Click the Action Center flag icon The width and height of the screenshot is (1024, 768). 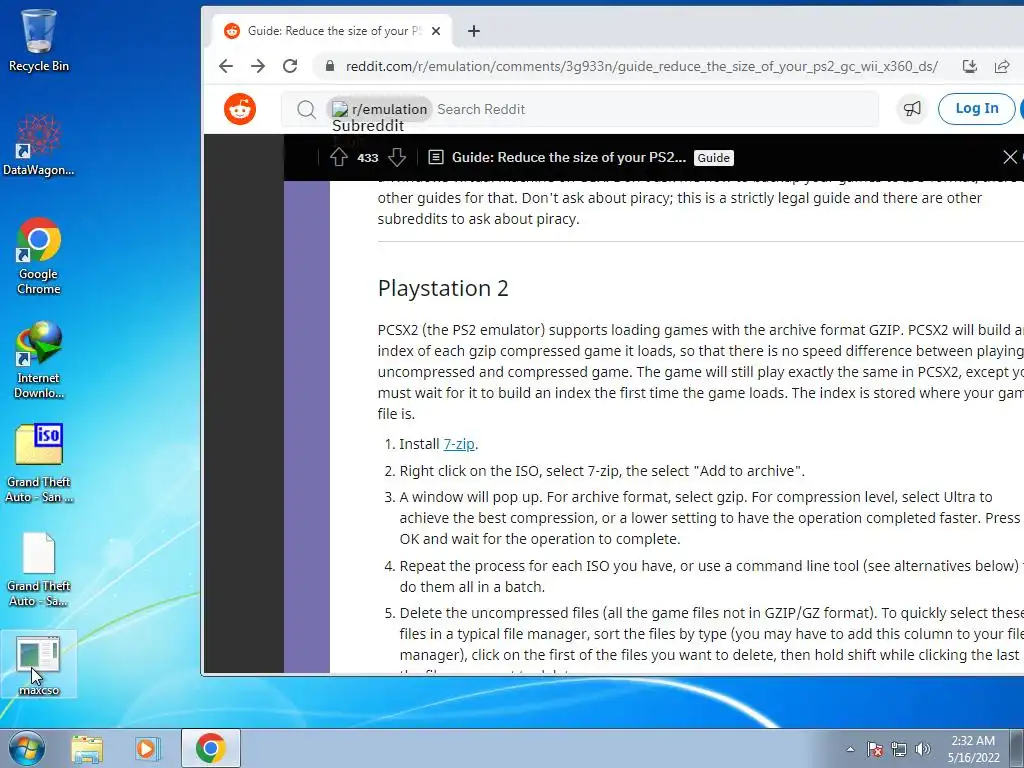875,749
